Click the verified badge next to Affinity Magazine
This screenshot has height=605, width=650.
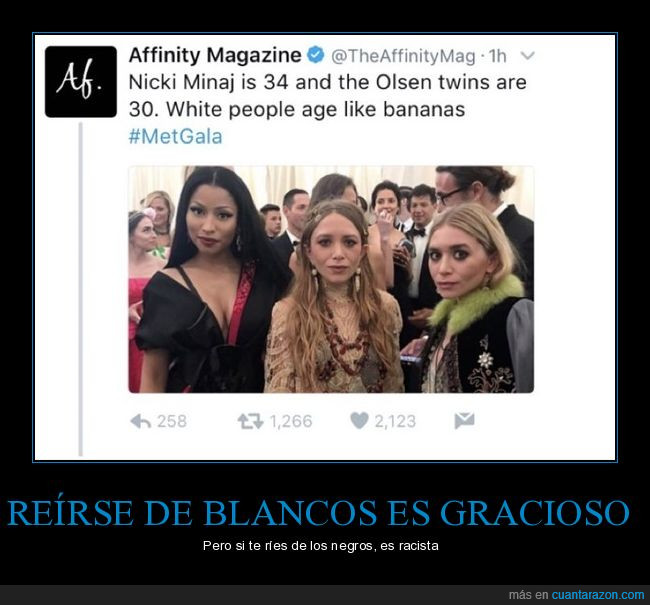(x=315, y=55)
